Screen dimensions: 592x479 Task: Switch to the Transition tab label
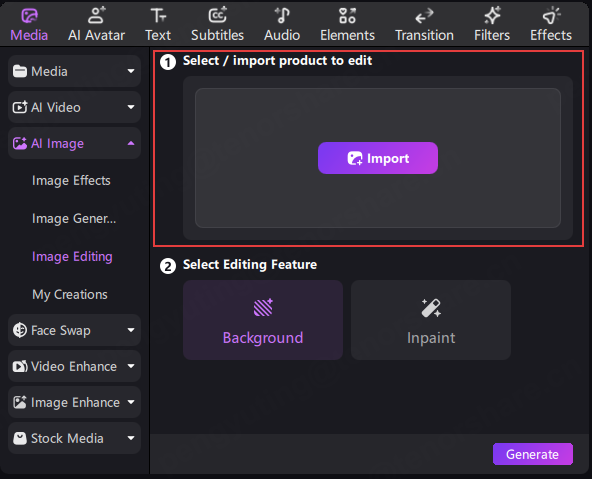424,35
